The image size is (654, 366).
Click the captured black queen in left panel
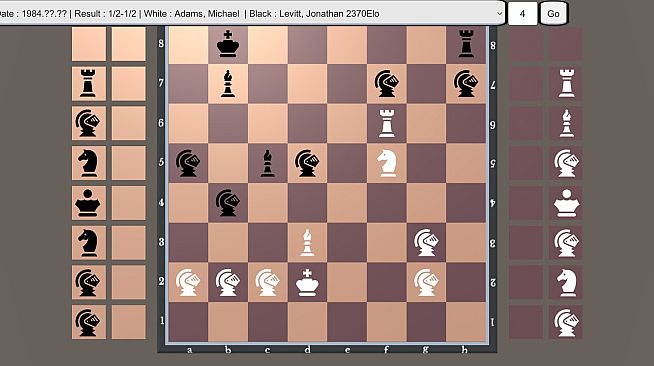click(88, 203)
